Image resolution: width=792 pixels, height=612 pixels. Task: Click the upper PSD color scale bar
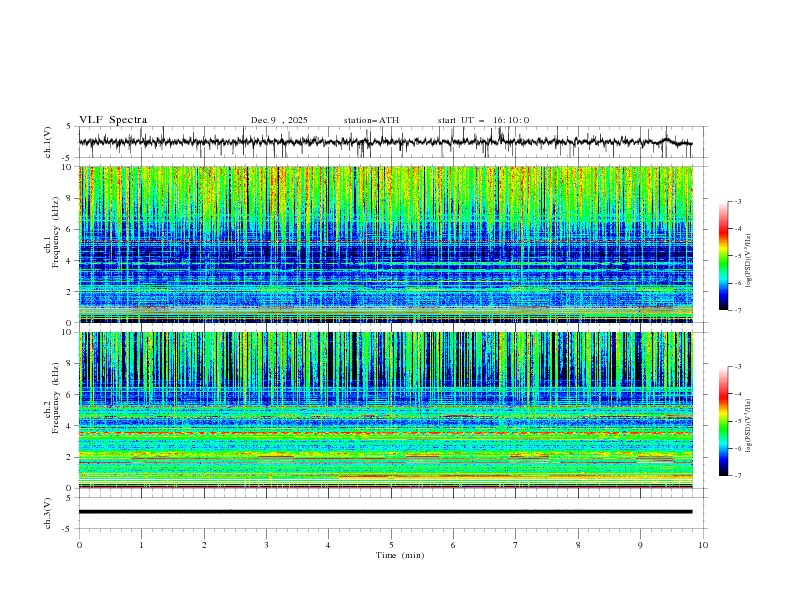723,256
